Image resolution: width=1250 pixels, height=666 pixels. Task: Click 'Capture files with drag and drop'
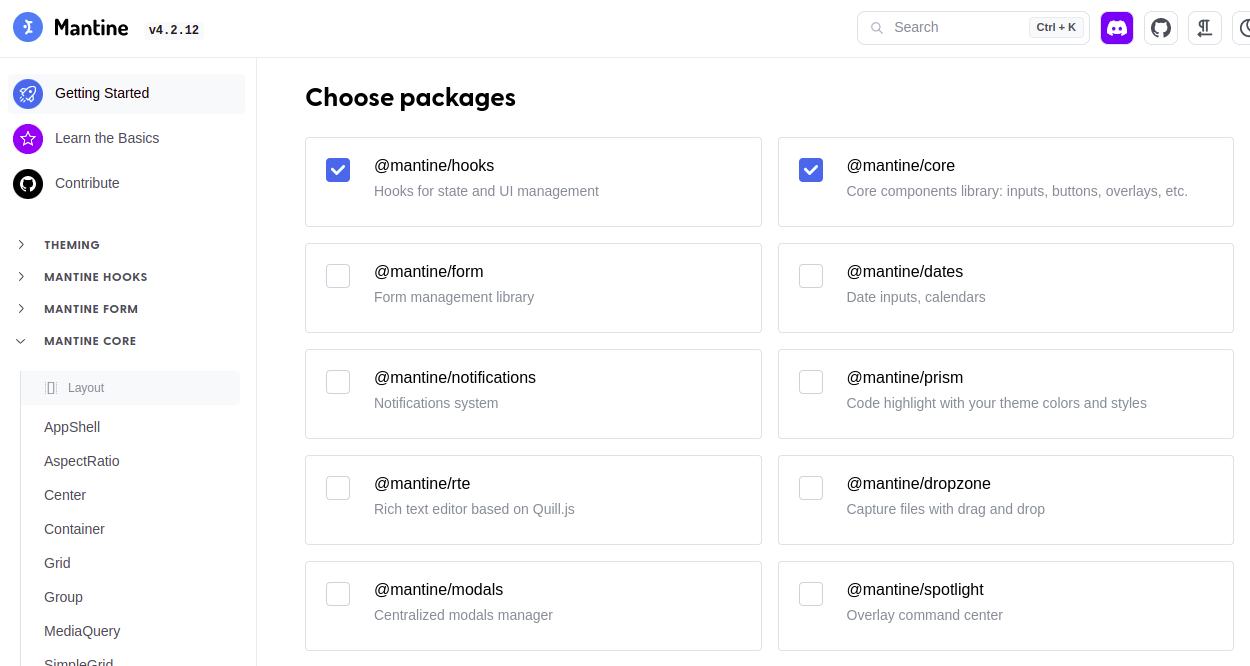pyautogui.click(x=945, y=509)
